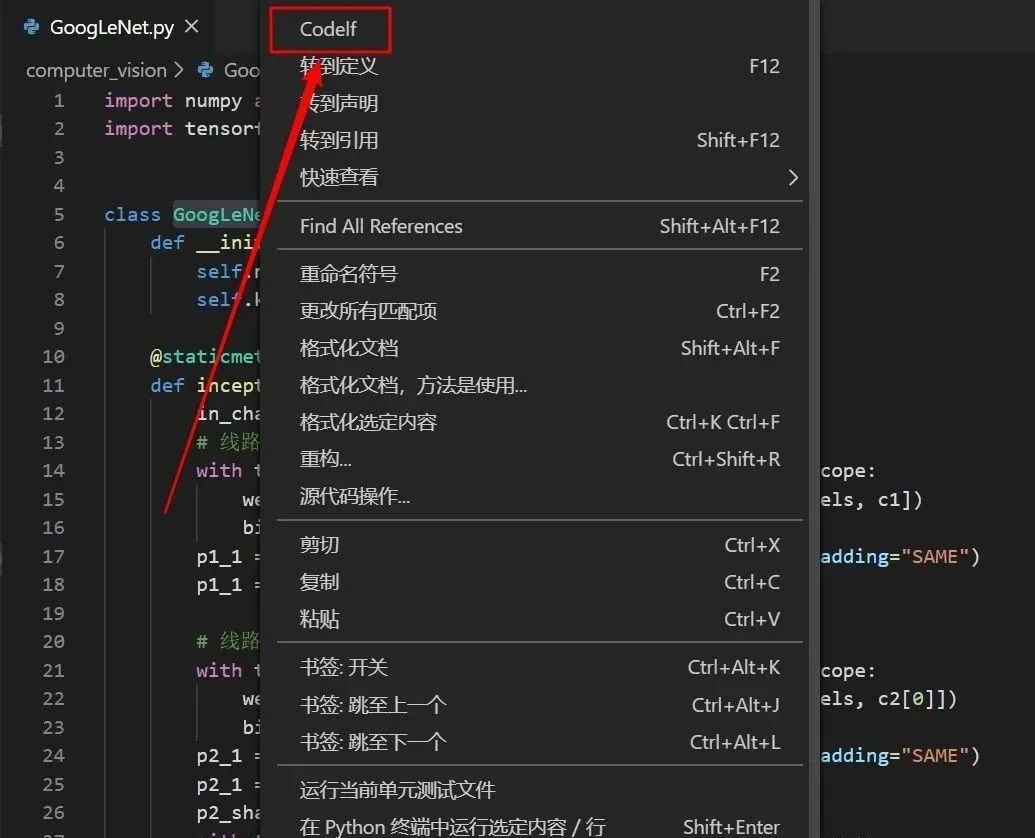Toggle bookmark via 书签: 开关
1035x838 pixels.
coord(539,667)
